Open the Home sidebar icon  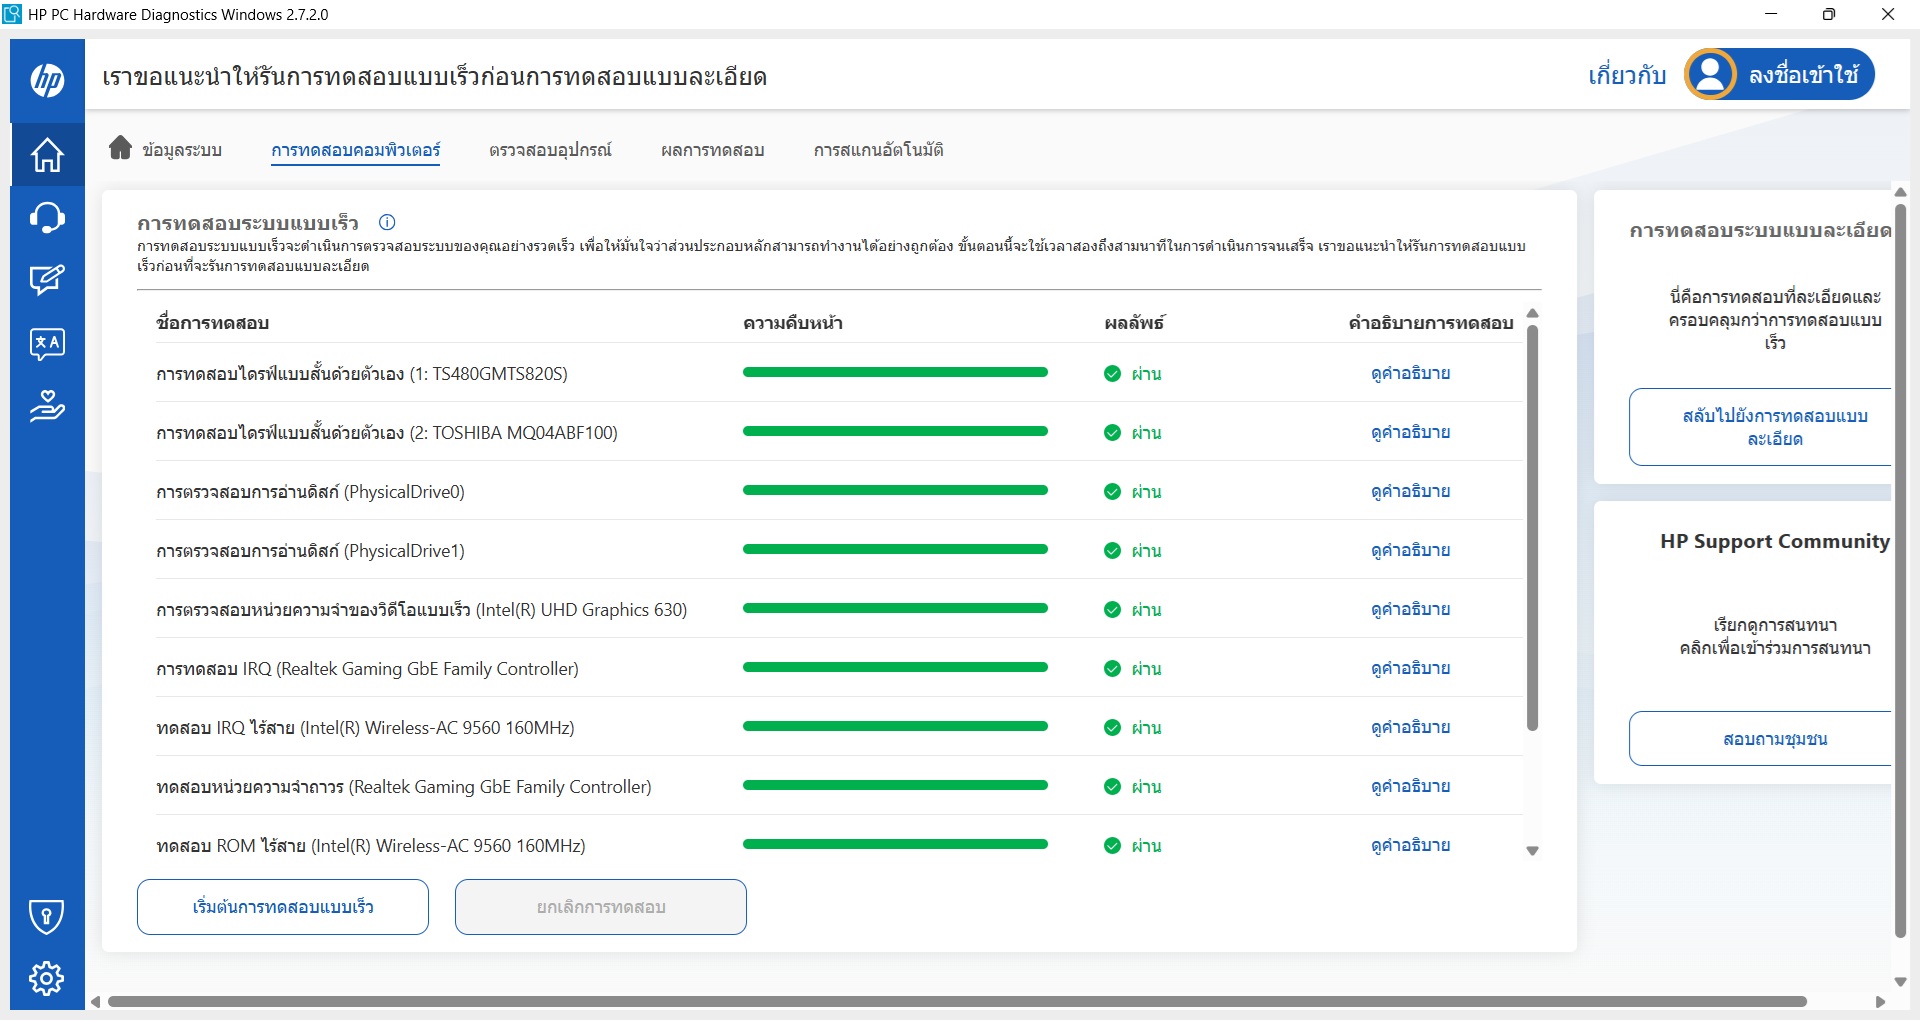tap(47, 155)
